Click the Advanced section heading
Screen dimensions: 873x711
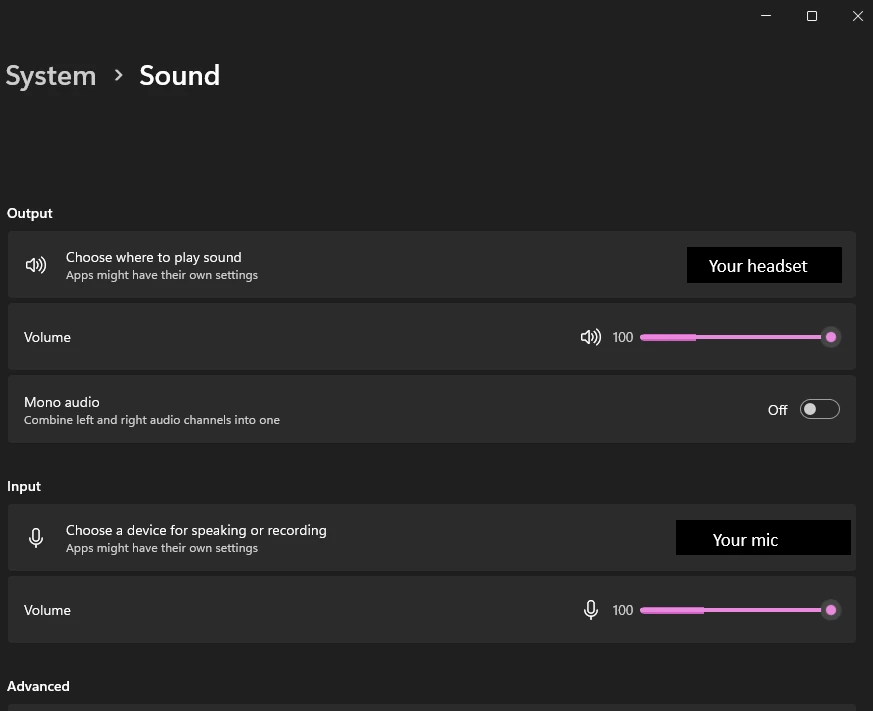point(38,686)
